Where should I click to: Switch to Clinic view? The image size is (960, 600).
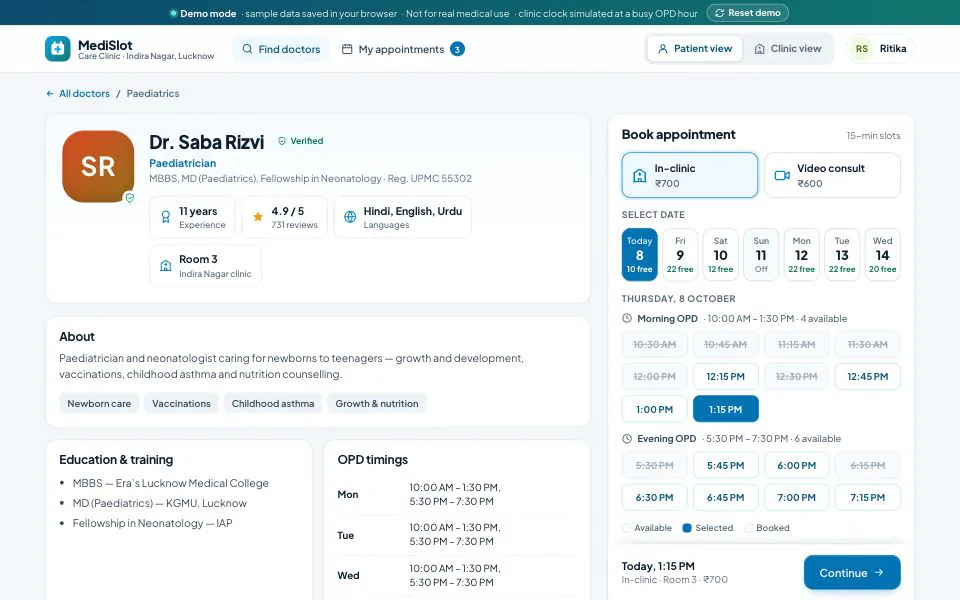787,48
